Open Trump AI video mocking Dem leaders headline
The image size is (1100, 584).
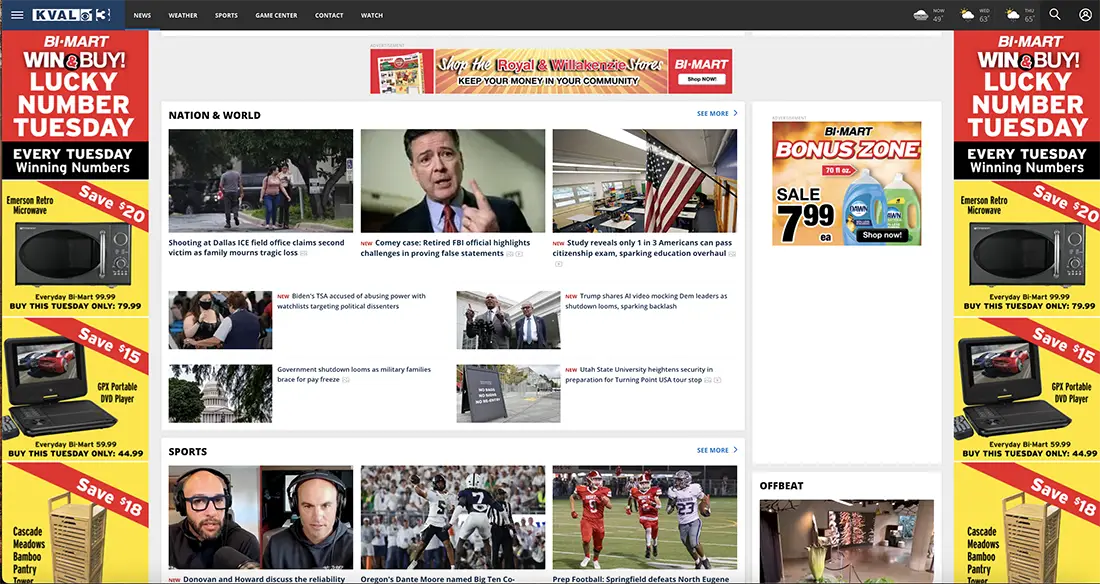point(646,301)
